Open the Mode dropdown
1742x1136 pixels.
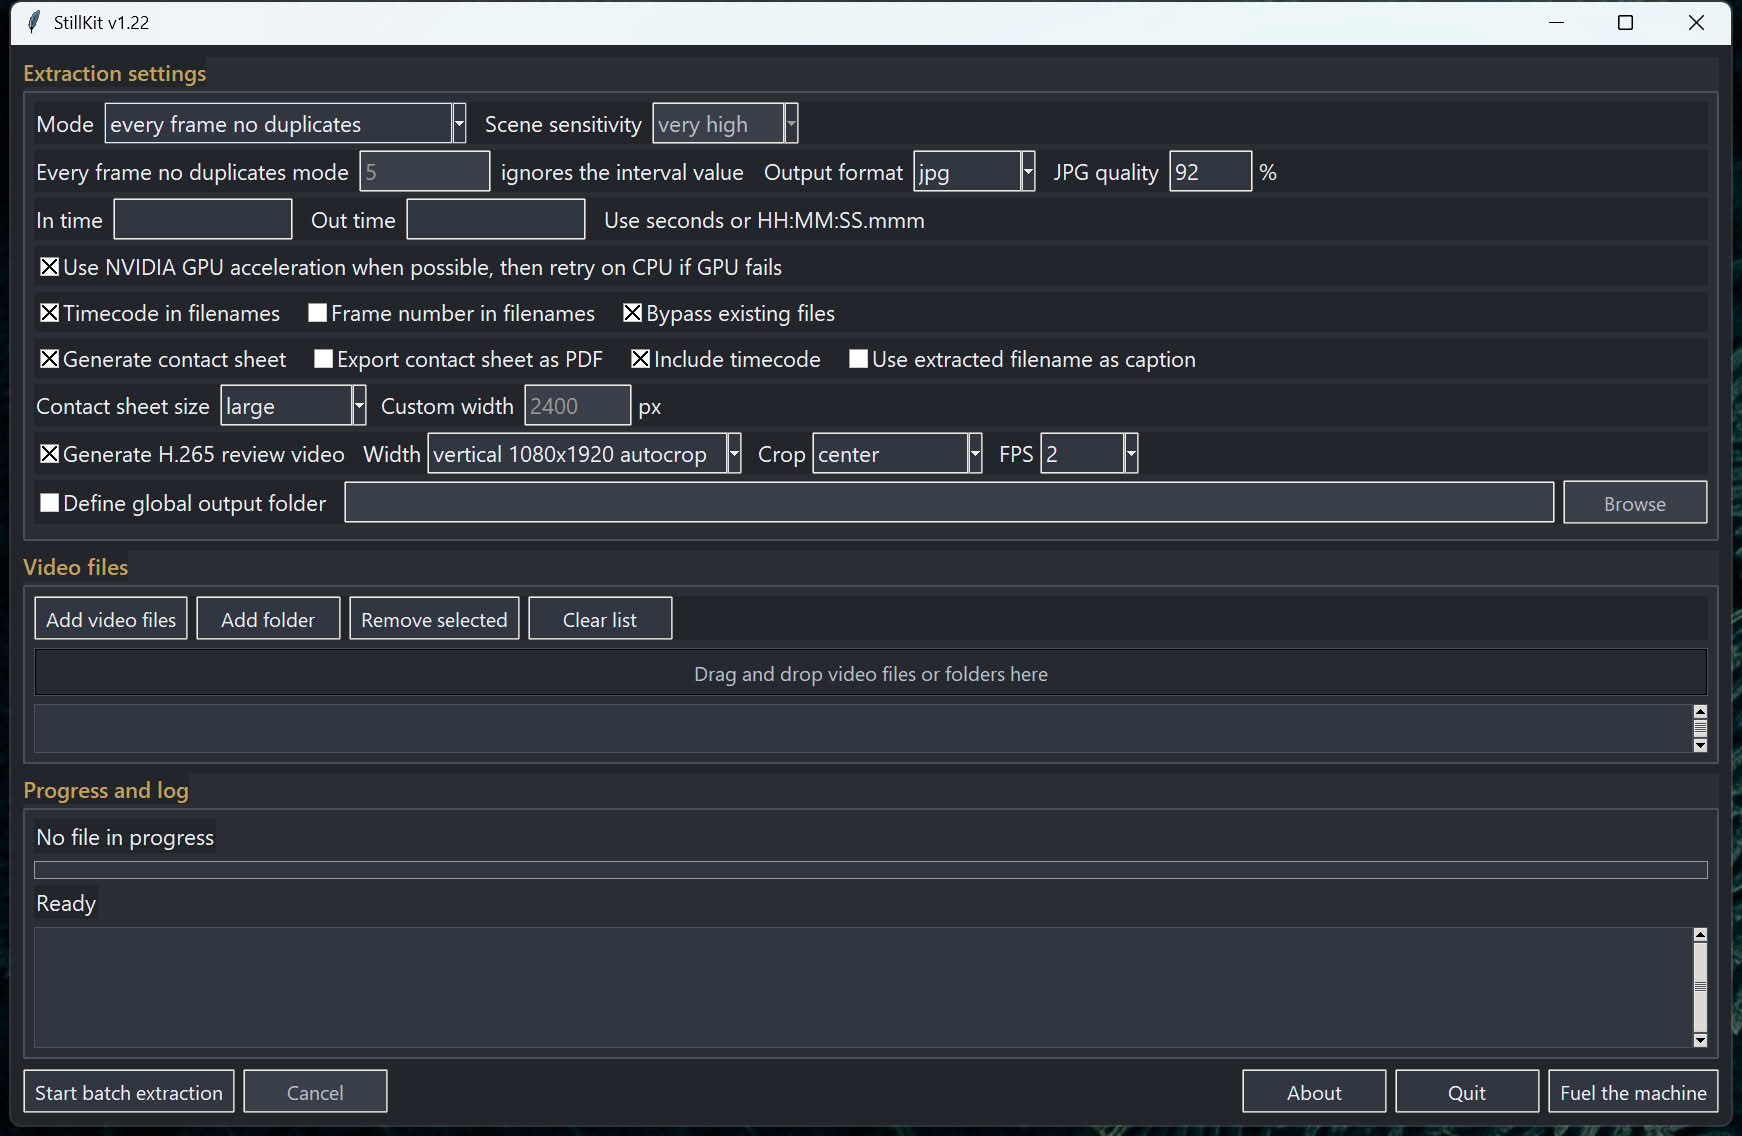[458, 122]
